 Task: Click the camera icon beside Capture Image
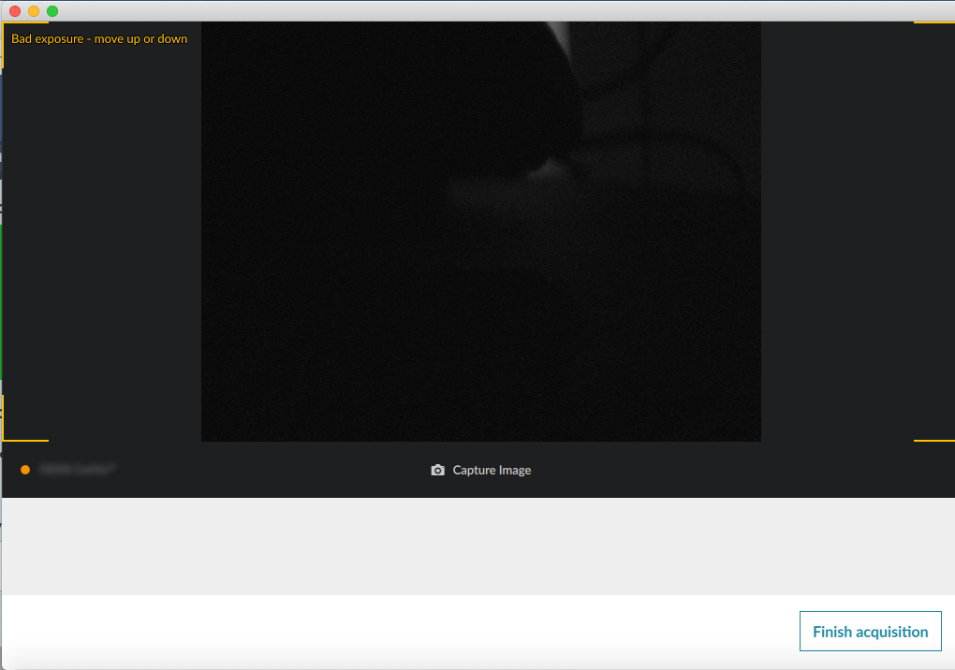[x=437, y=470]
